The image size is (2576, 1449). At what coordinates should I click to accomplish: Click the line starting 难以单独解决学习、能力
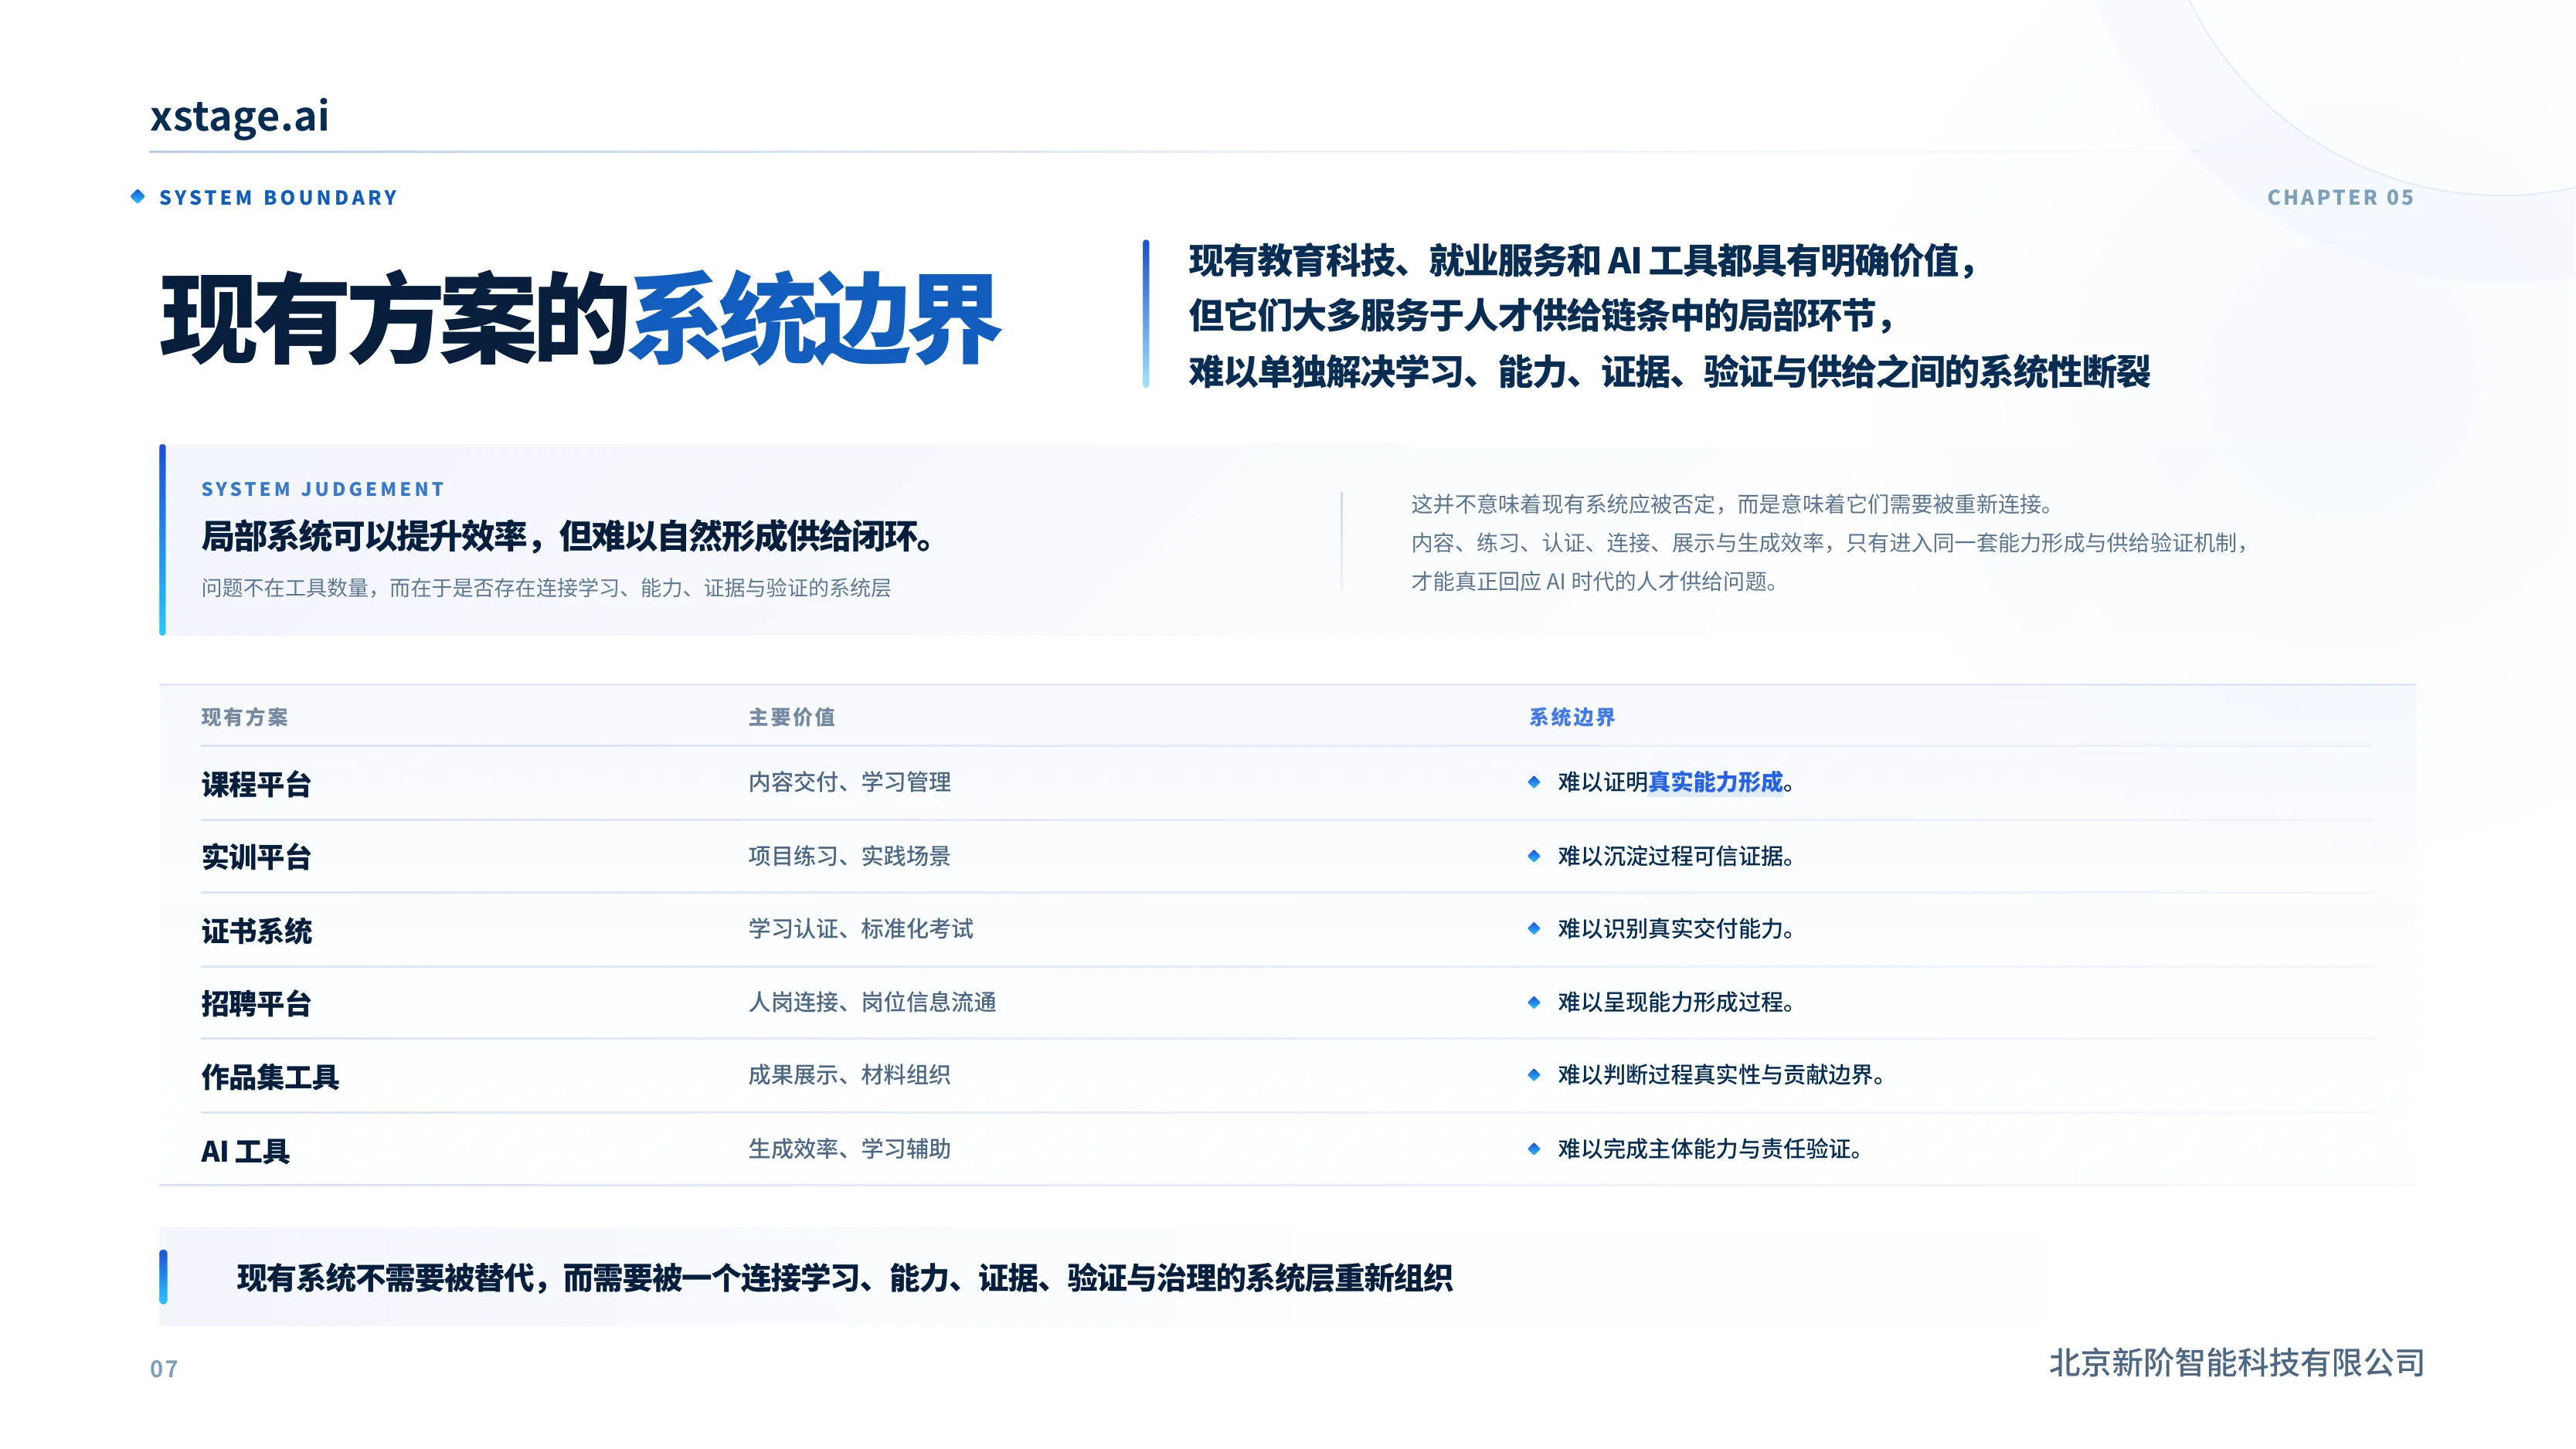tap(1669, 372)
